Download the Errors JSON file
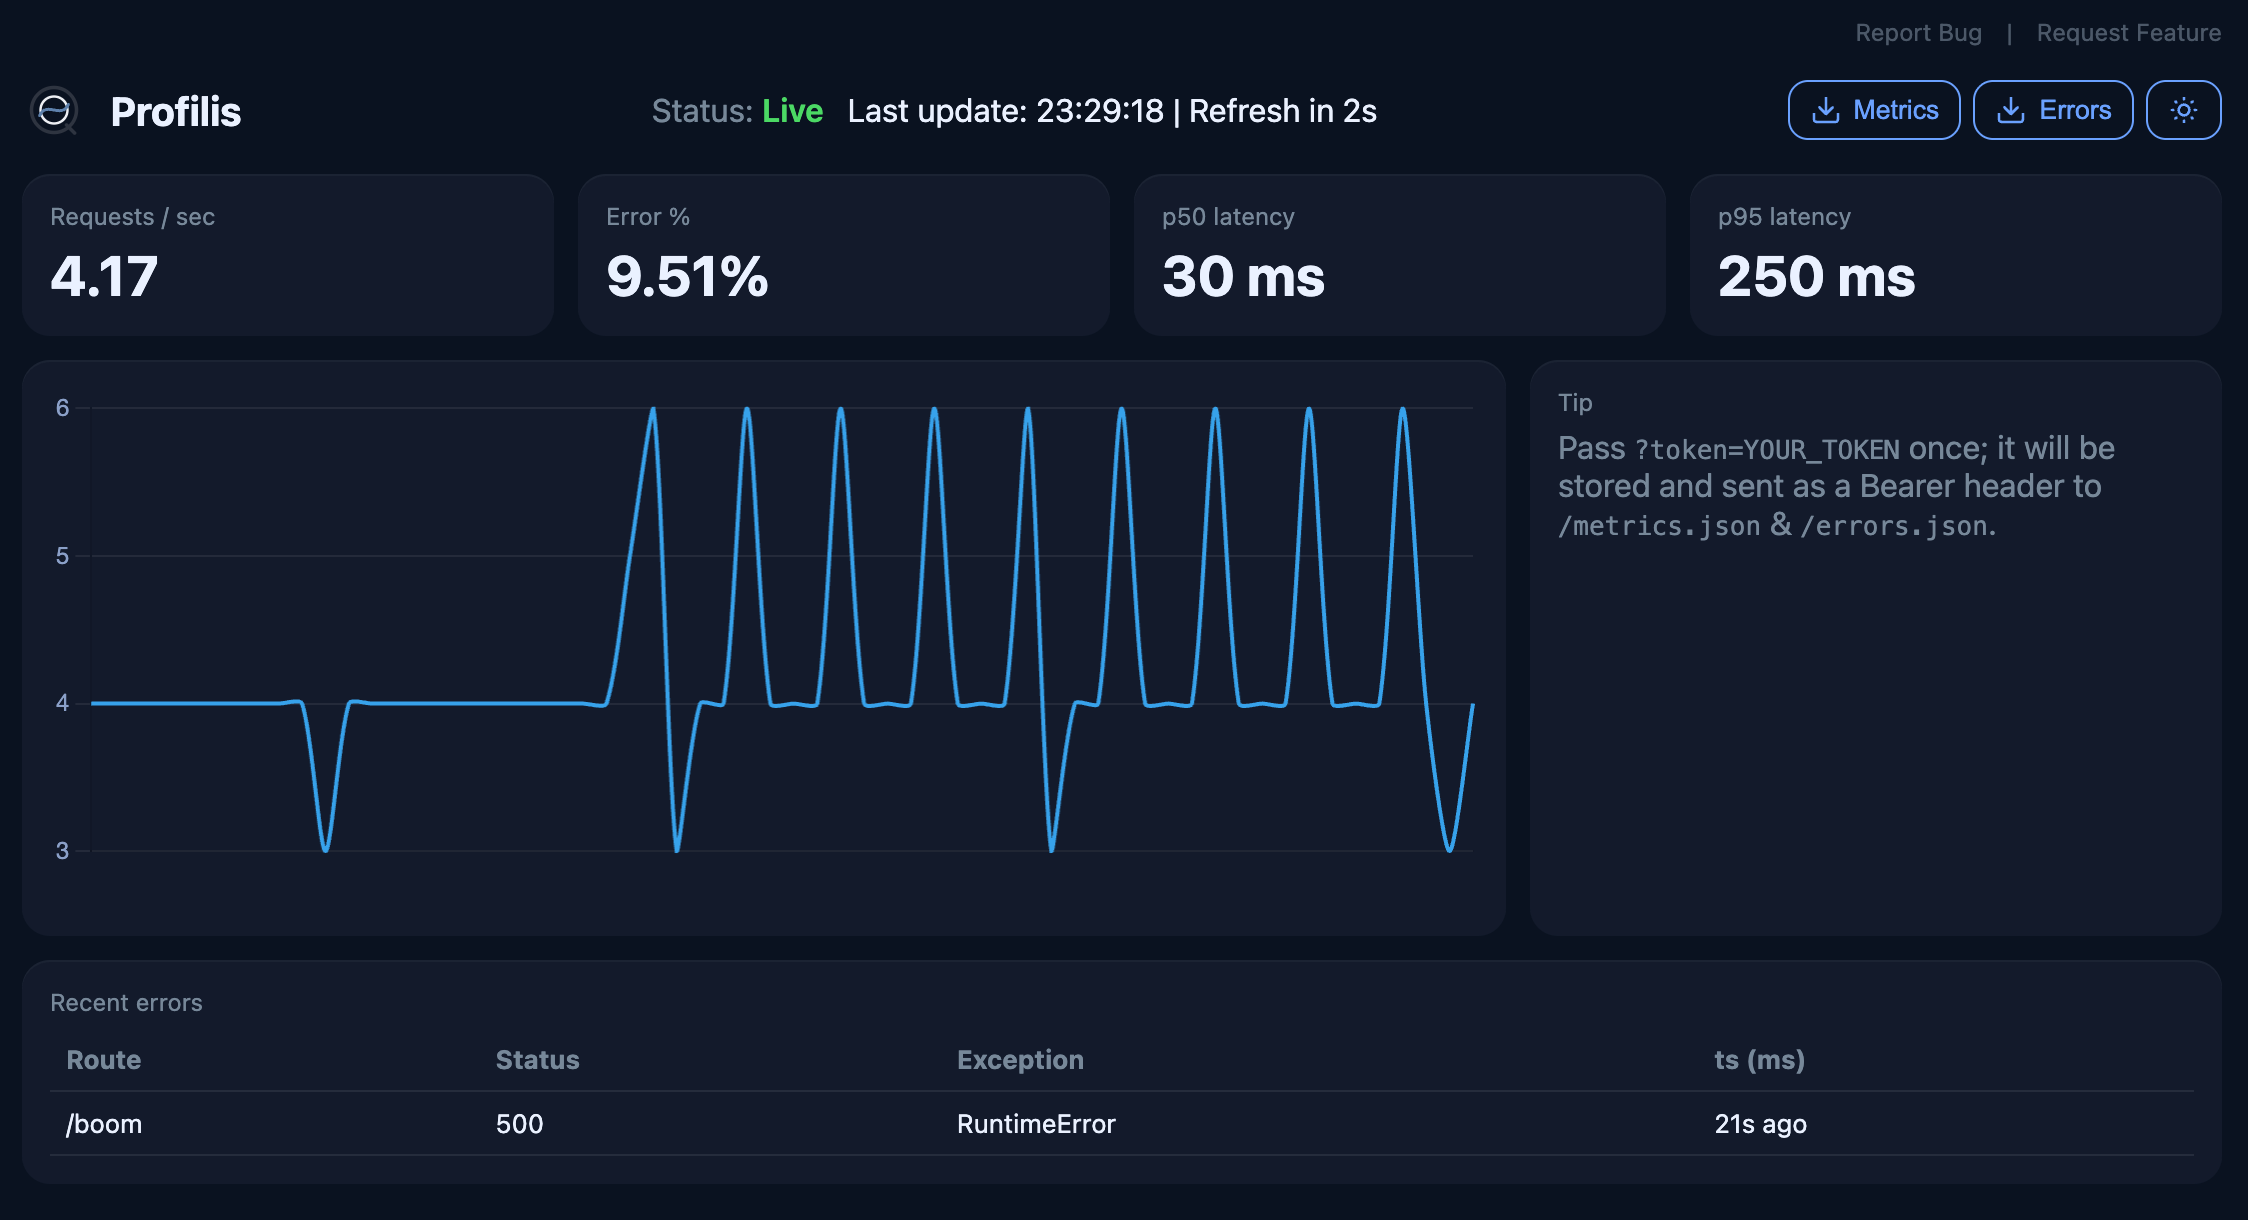 tap(2052, 110)
